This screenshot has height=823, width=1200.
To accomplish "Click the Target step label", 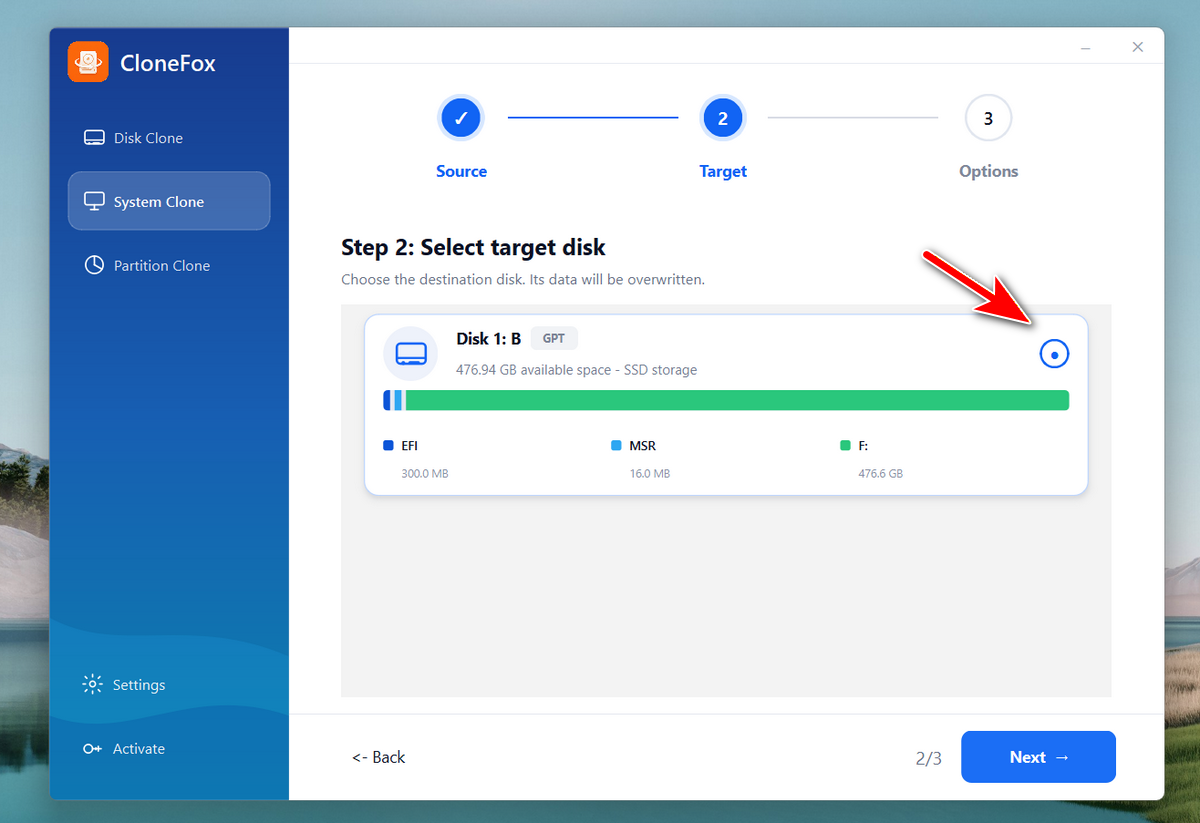I will tap(723, 171).
